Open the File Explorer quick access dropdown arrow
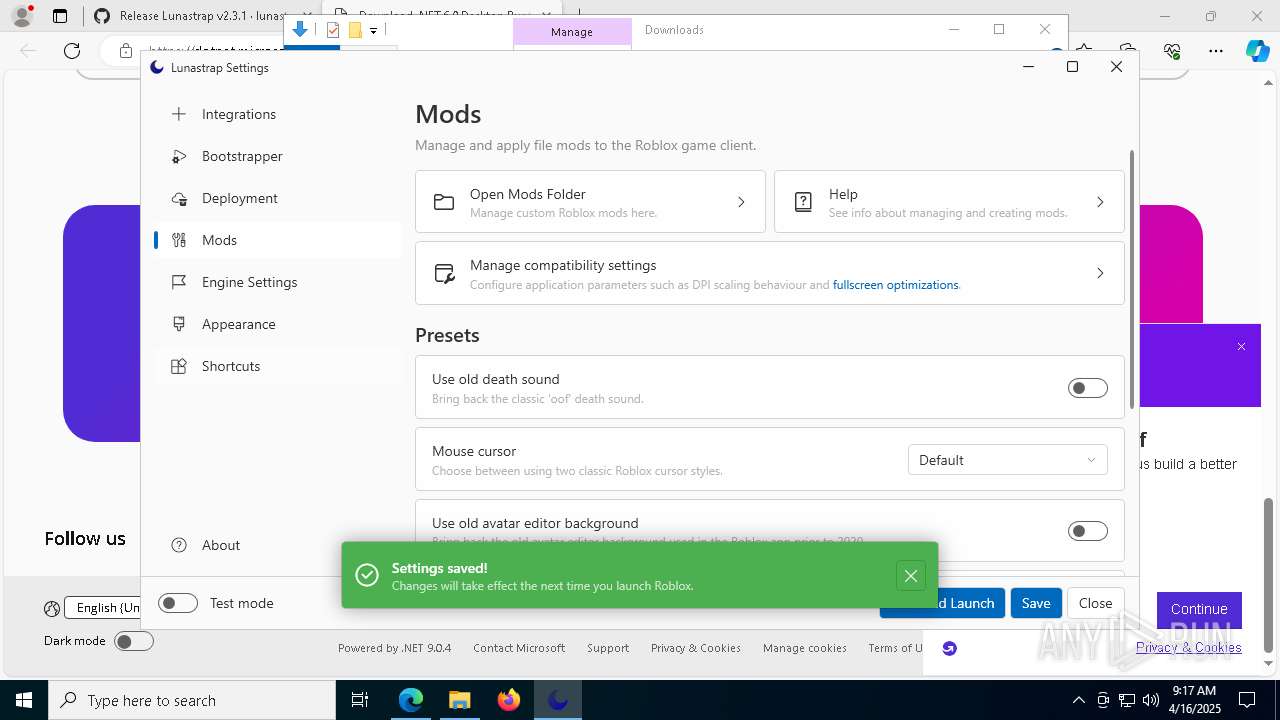The height and width of the screenshot is (720, 1280). point(373,31)
